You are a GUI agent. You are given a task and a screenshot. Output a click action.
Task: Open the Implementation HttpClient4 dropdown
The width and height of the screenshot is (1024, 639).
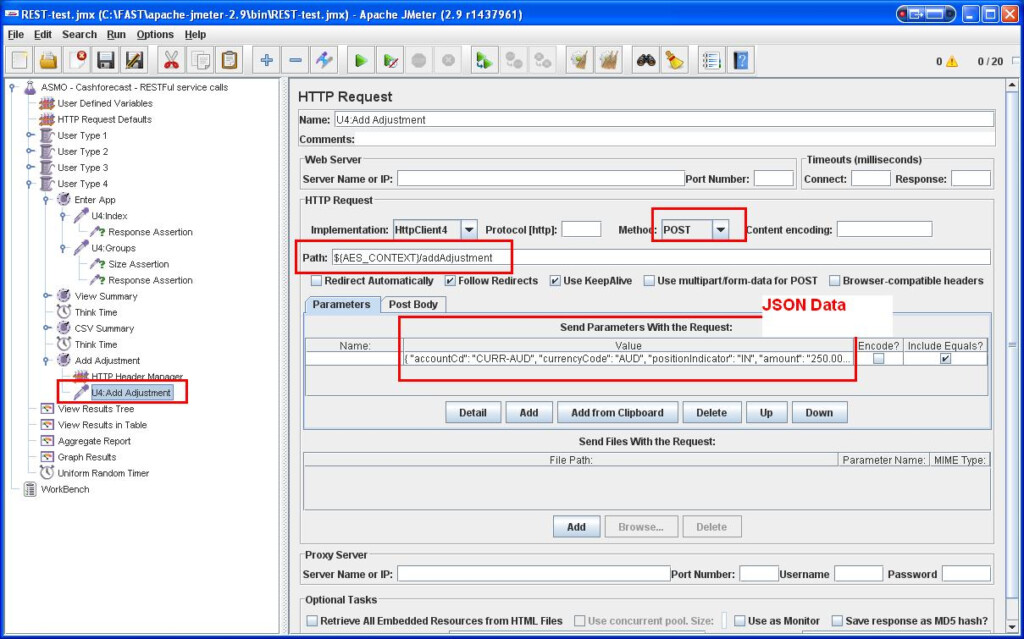pyautogui.click(x=470, y=229)
